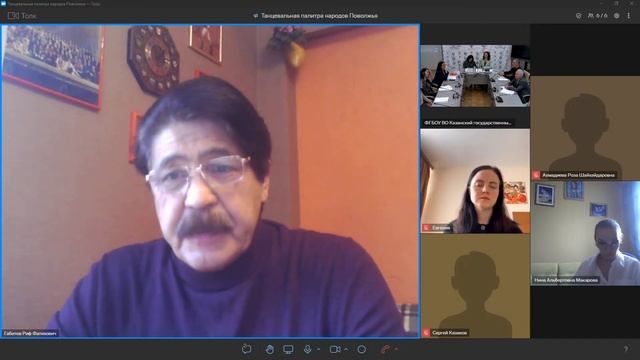Toggle the camera button

coord(335,349)
